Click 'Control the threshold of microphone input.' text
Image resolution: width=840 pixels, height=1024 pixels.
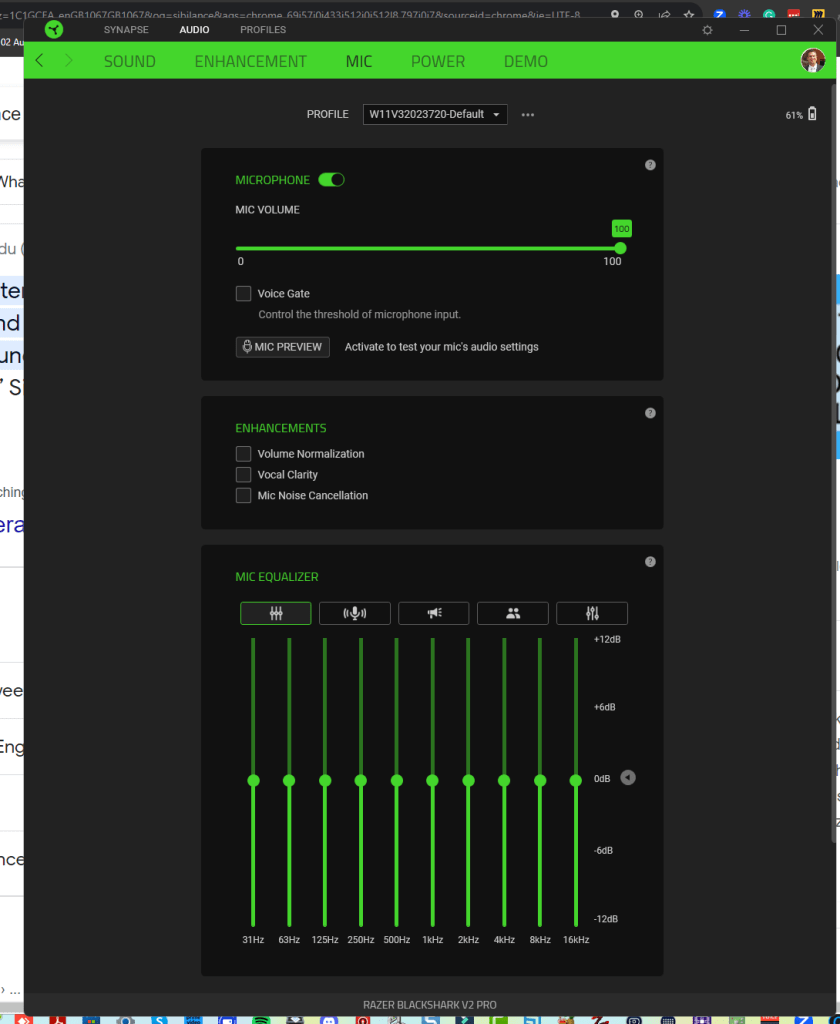pyautogui.click(x=359, y=314)
